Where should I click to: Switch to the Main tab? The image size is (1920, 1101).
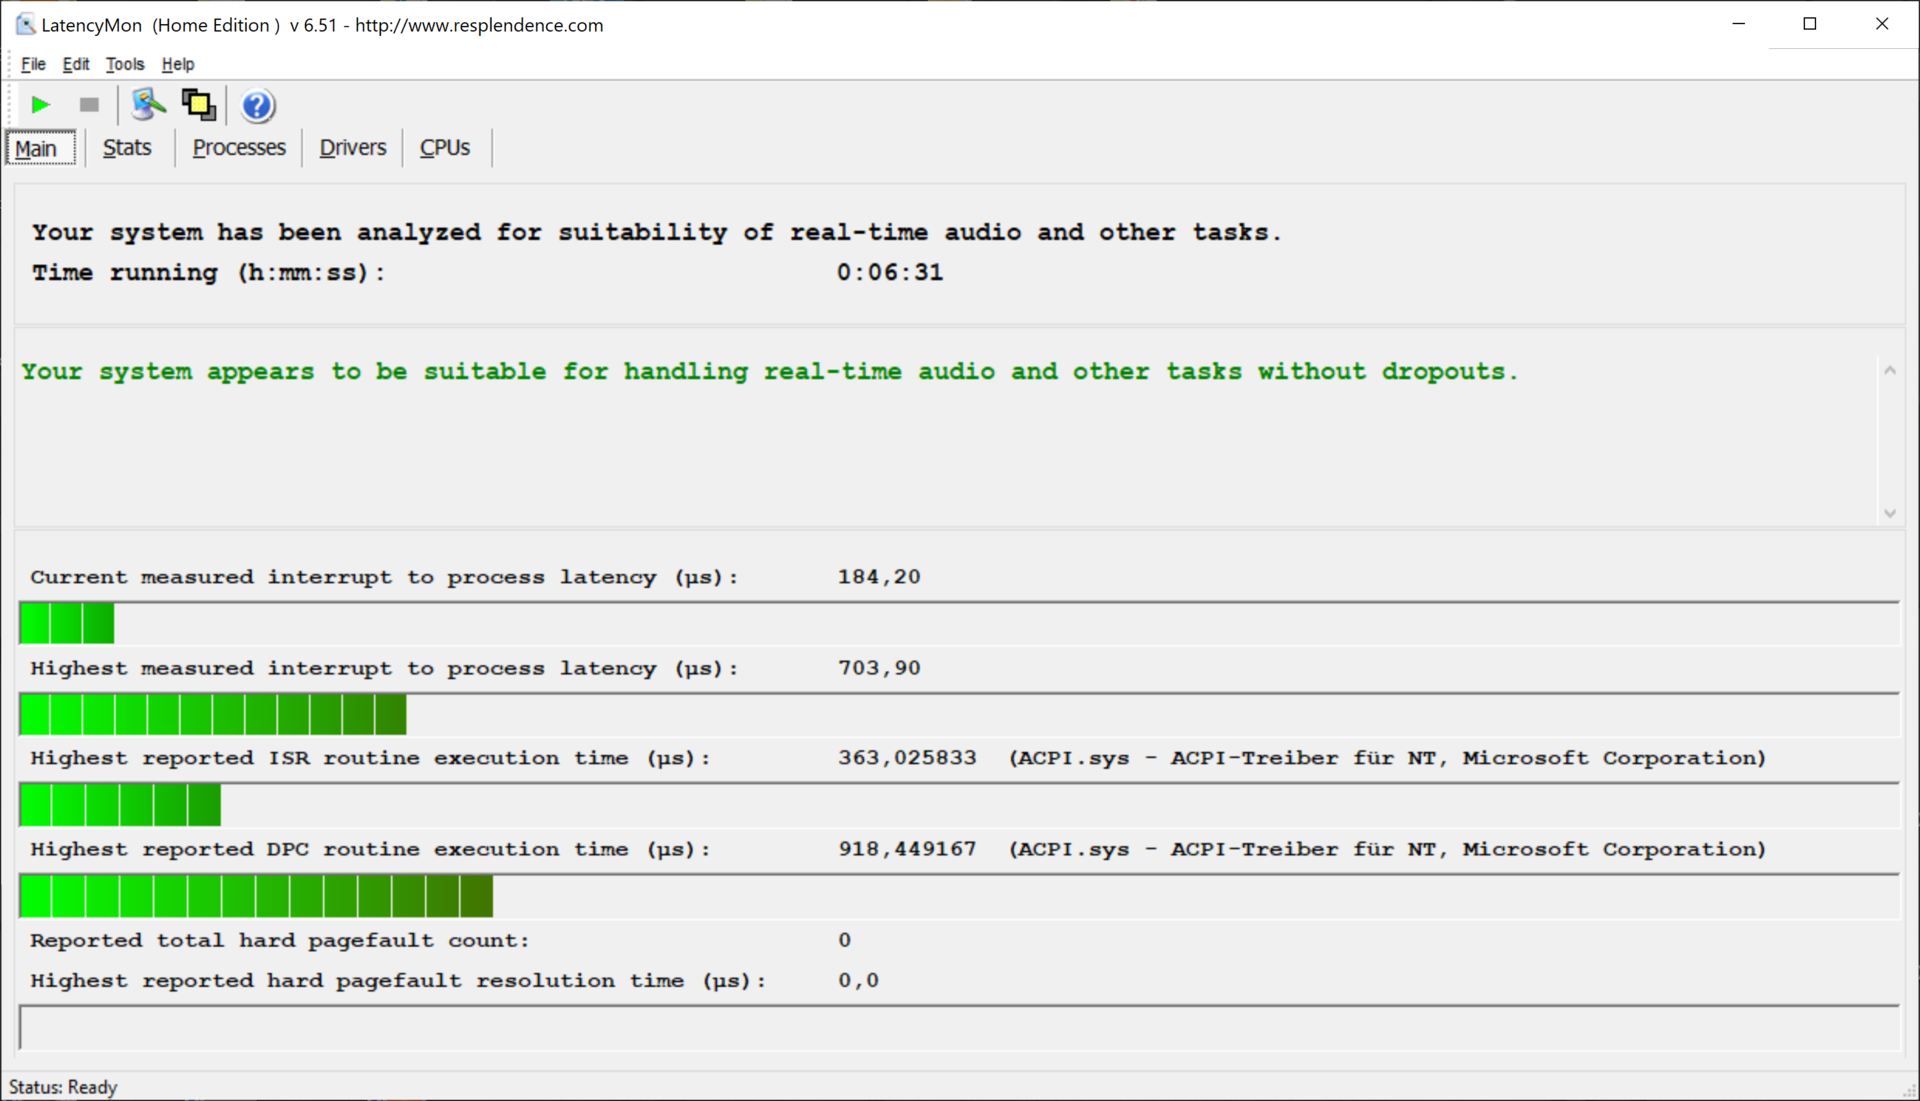[x=37, y=148]
